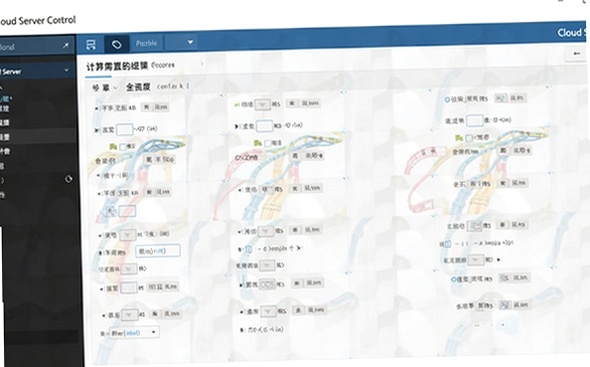This screenshot has height=367, width=590.
Task: Tick the checkbox beside green folder icon in third column
Action: pyautogui.click(x=469, y=138)
